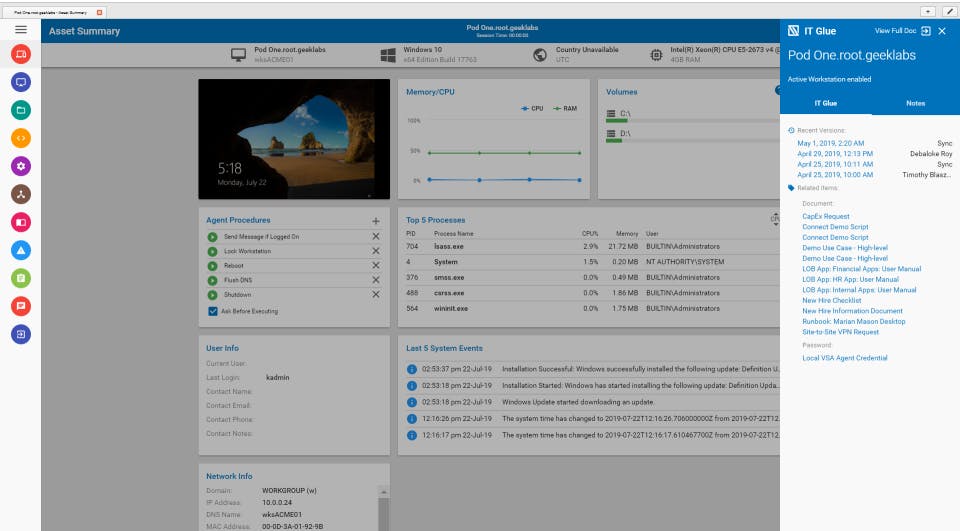Select the IT Glue tab
The height and width of the screenshot is (531, 960).
825,103
